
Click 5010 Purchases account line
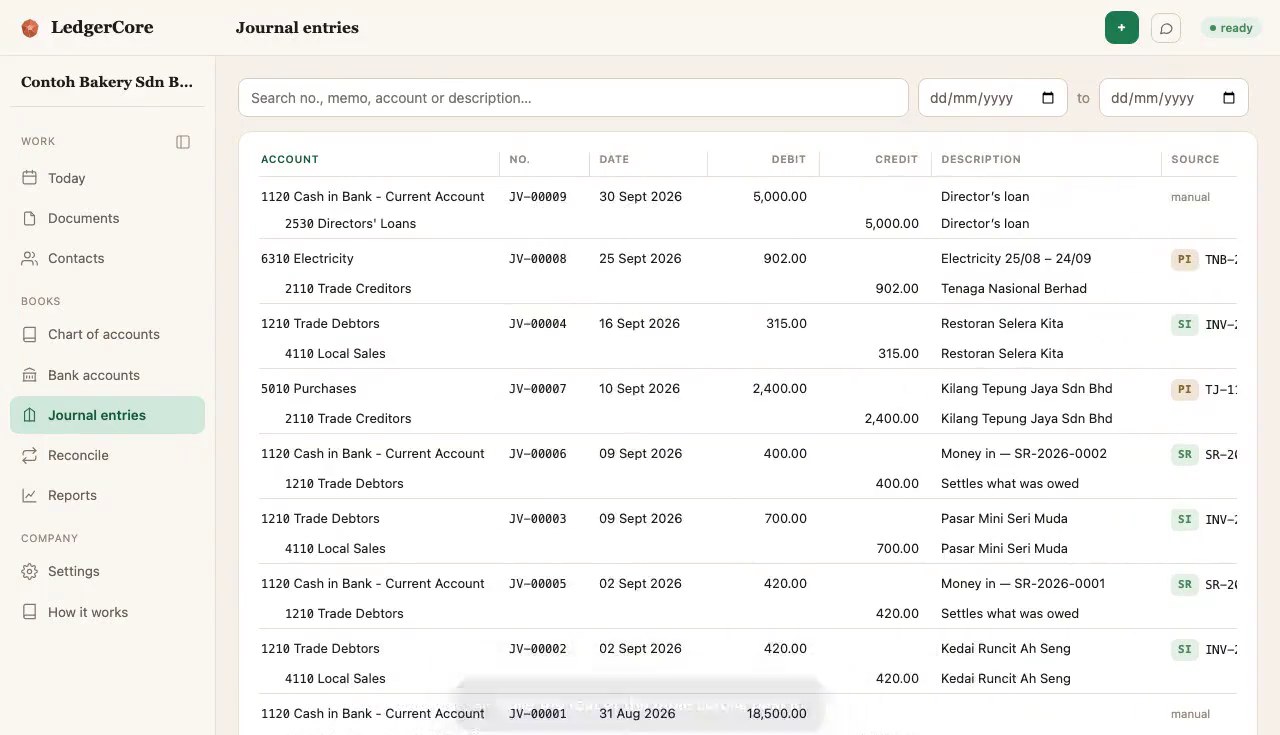[309, 389]
